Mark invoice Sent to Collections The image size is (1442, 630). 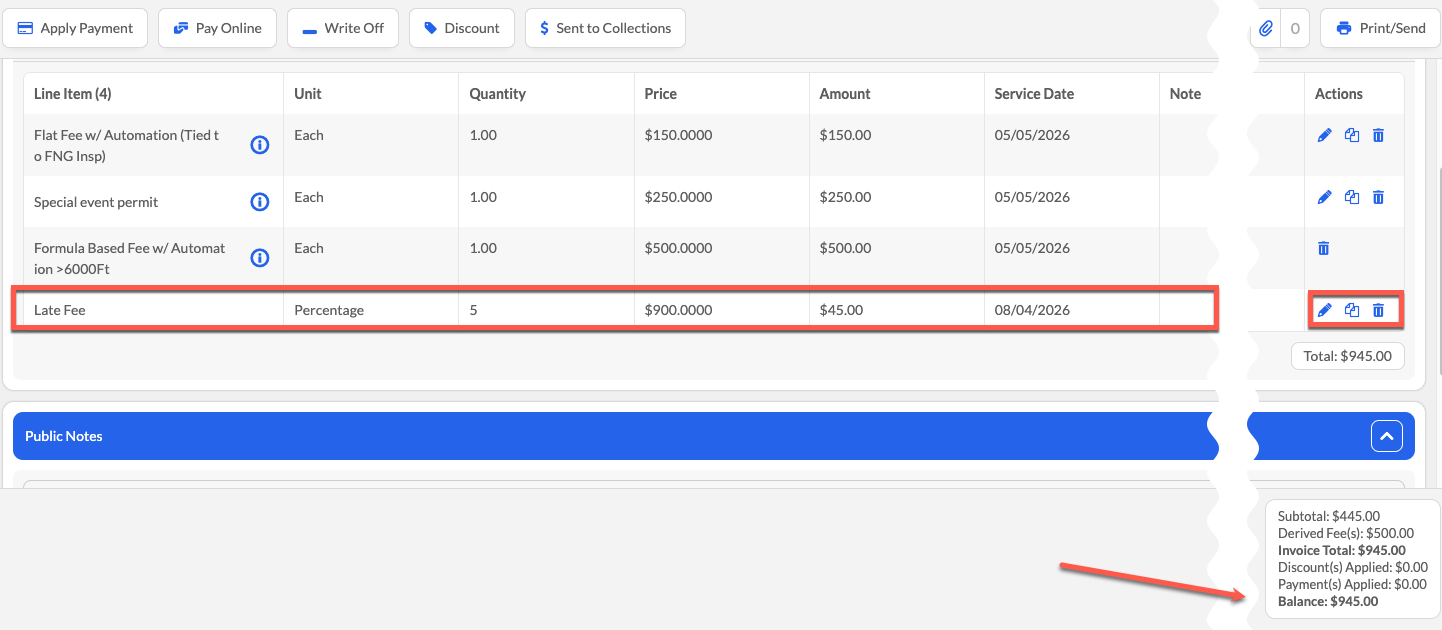point(605,28)
